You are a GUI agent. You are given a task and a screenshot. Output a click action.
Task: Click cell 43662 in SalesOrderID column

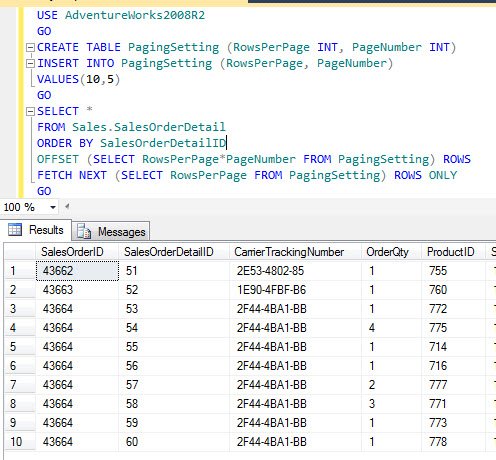tap(77, 271)
